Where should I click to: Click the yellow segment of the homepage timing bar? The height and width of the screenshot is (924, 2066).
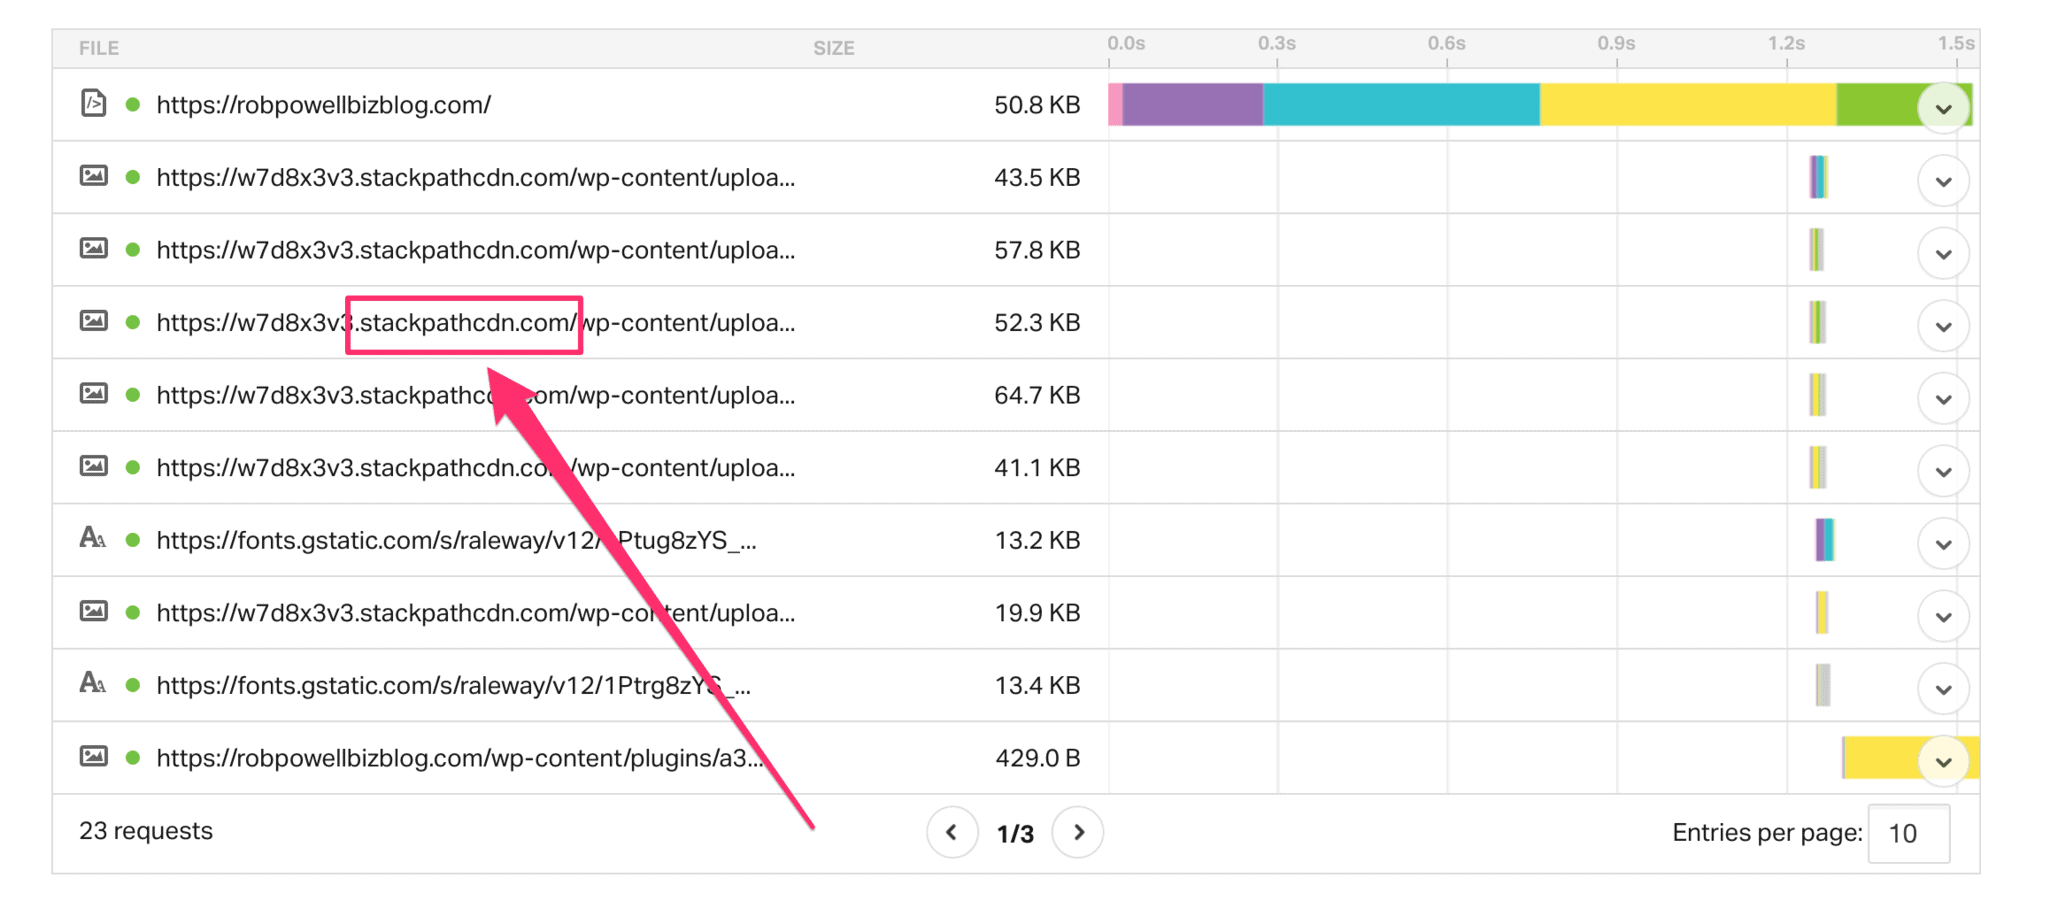(1687, 105)
